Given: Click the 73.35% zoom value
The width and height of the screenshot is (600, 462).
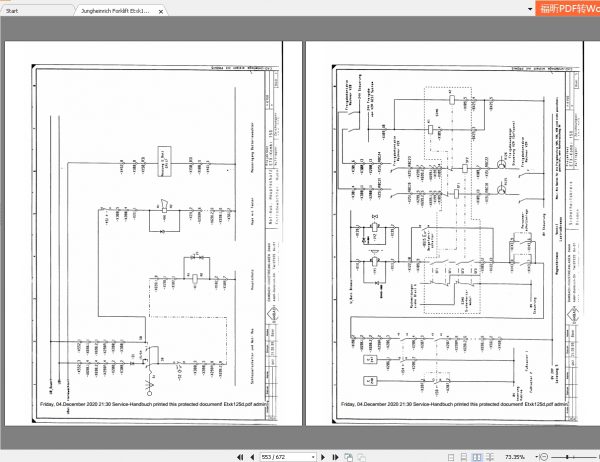Looking at the screenshot, I should coord(515,457).
